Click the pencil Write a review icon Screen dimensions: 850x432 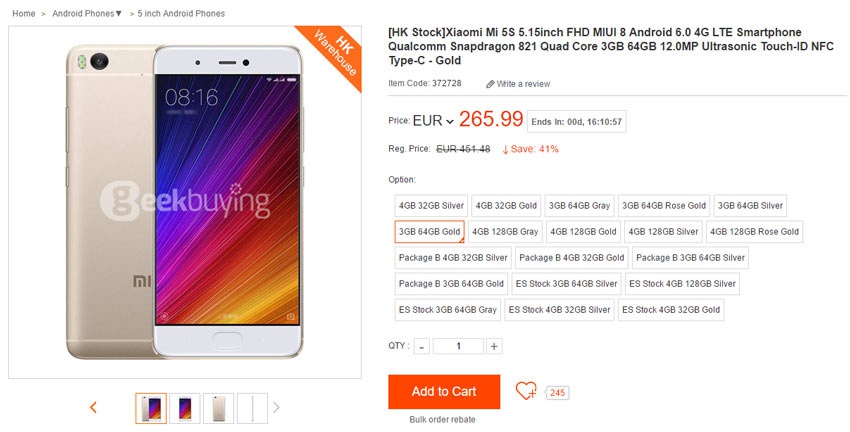pyautogui.click(x=490, y=84)
